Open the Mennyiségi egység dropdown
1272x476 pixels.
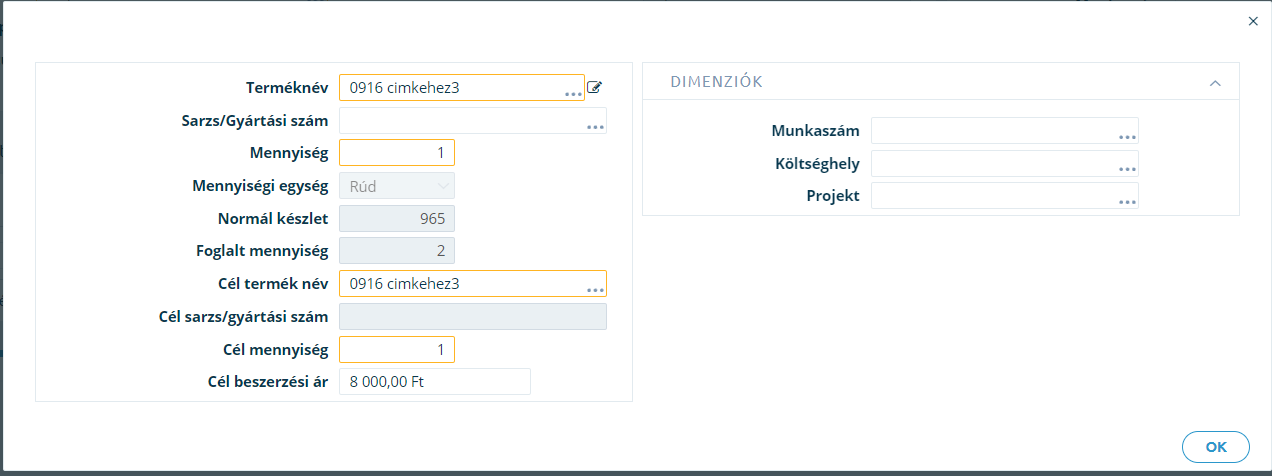pyautogui.click(x=397, y=186)
